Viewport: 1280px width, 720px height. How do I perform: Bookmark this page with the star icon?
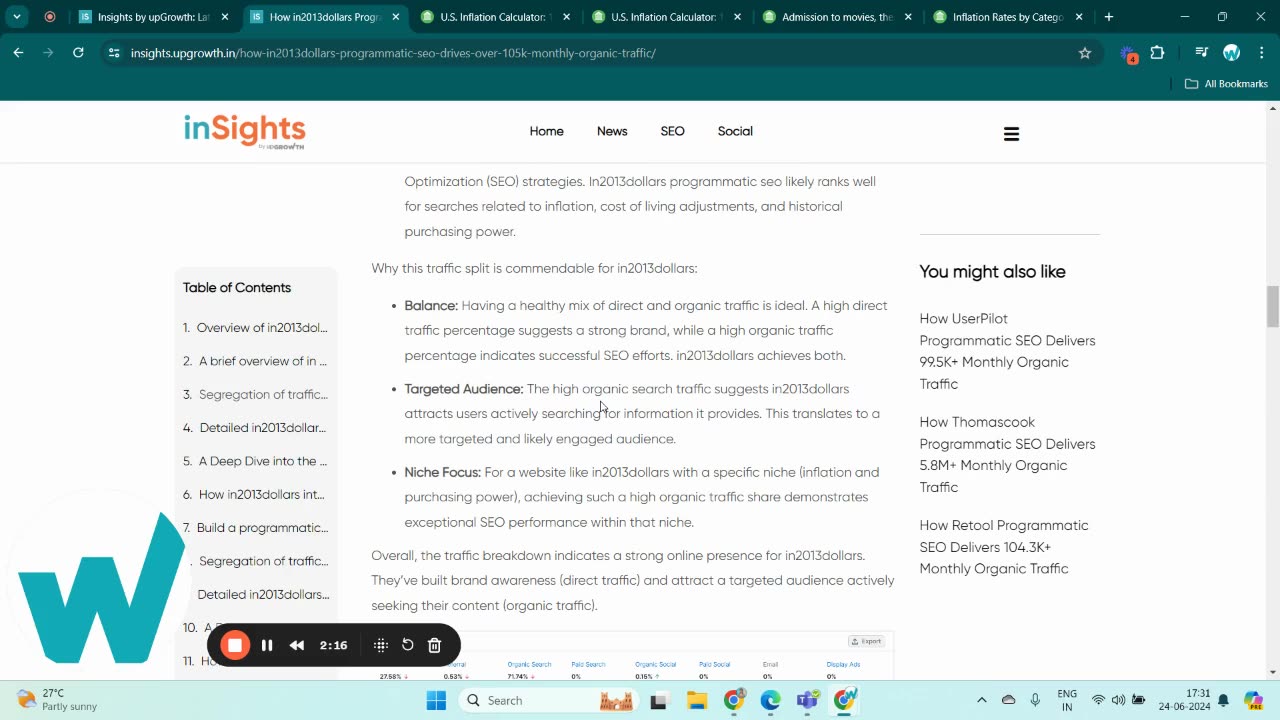(x=1085, y=53)
